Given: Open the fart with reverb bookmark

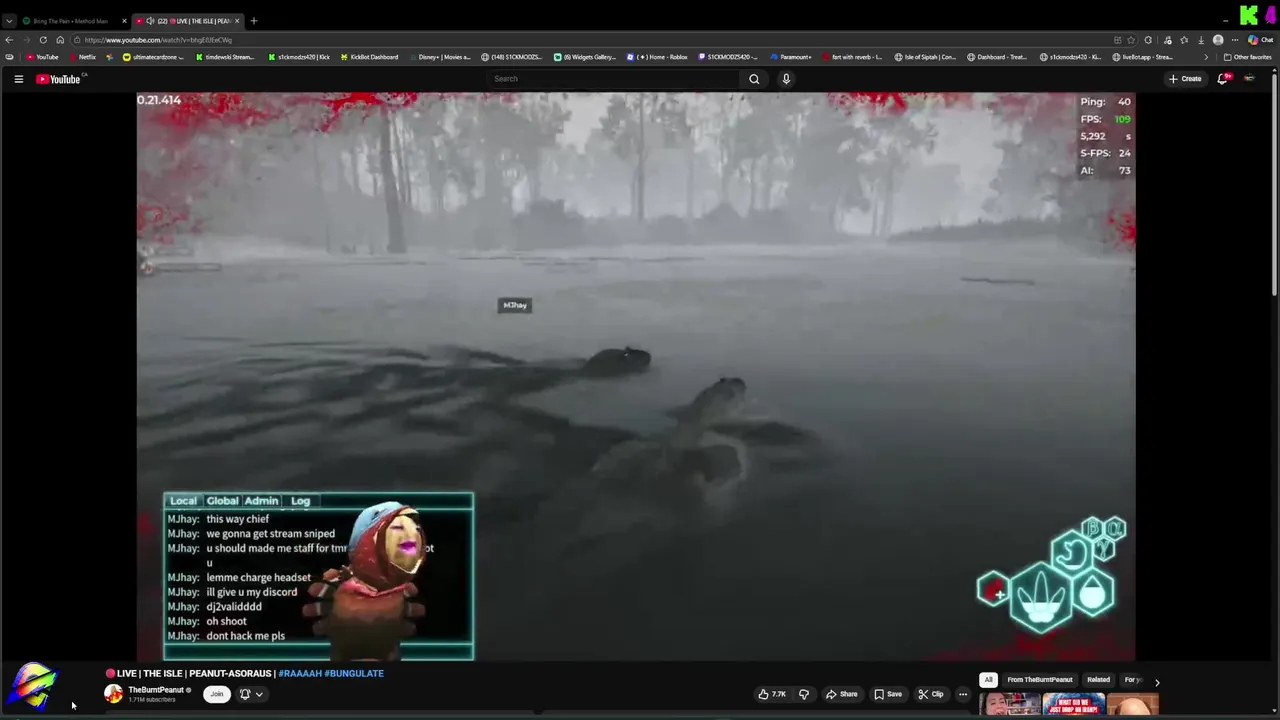Looking at the screenshot, I should 852,57.
